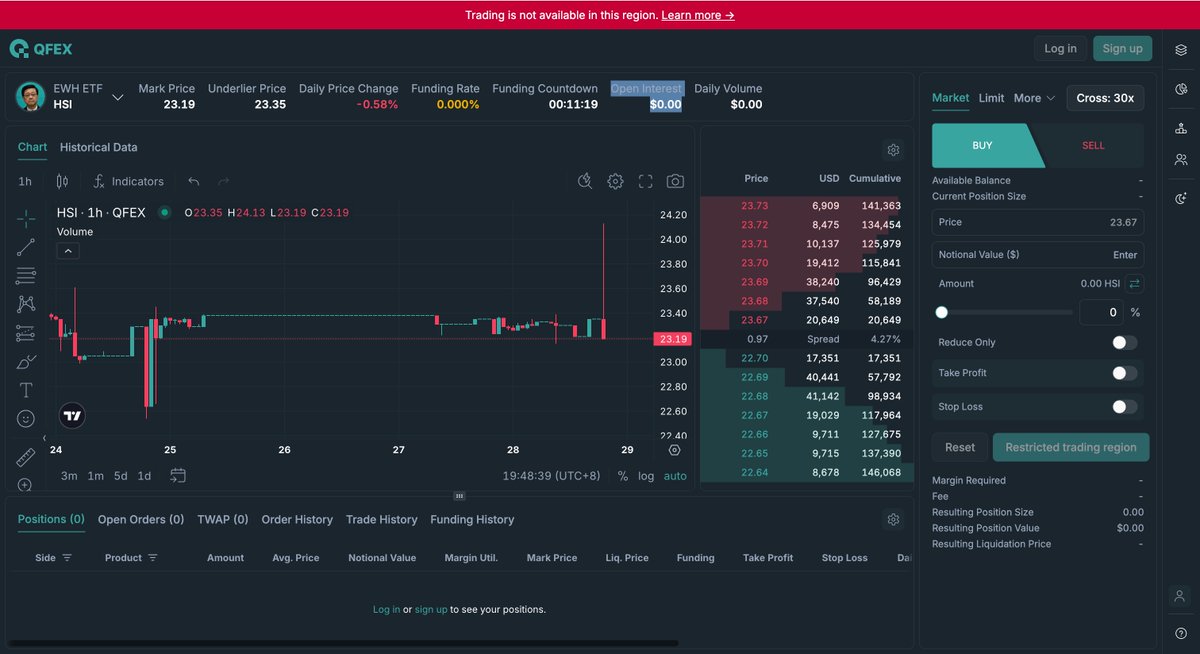
Task: Open the account sidebar icon
Action: (1181, 596)
